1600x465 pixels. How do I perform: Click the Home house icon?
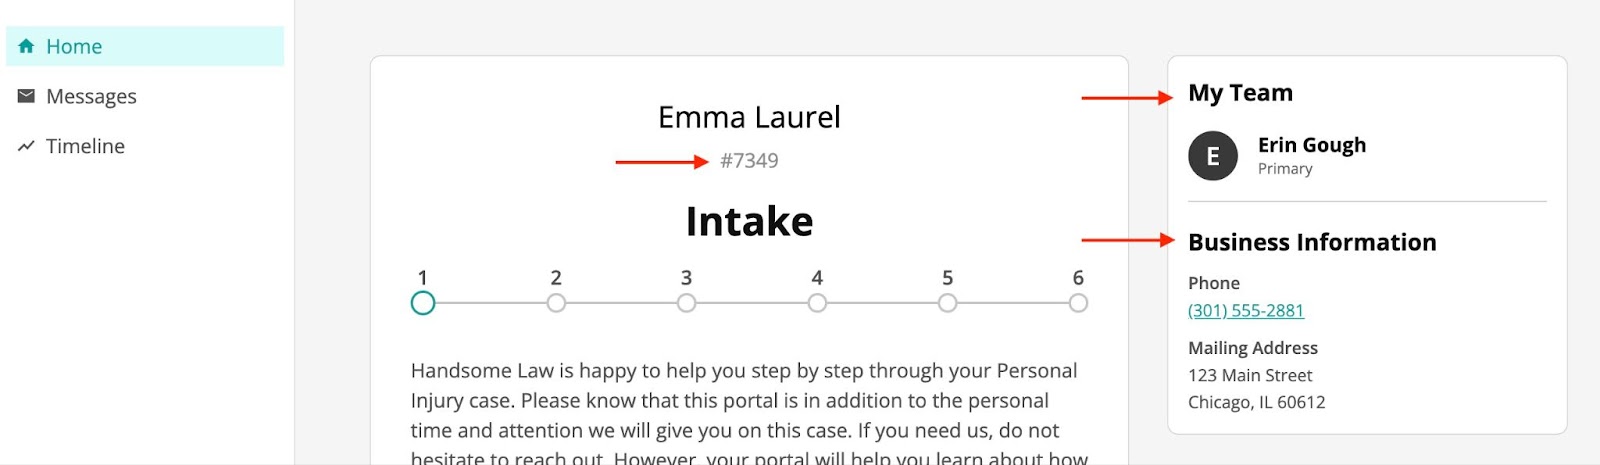click(26, 46)
